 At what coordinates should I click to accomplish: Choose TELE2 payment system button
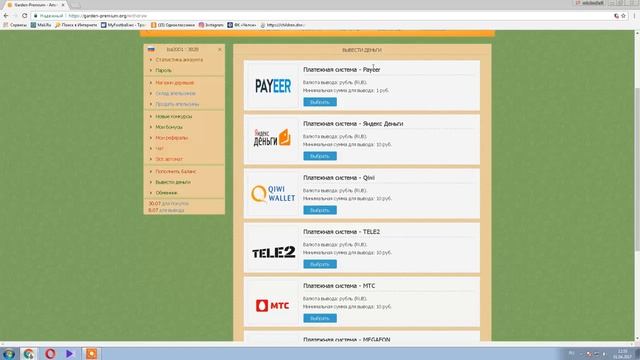click(320, 264)
